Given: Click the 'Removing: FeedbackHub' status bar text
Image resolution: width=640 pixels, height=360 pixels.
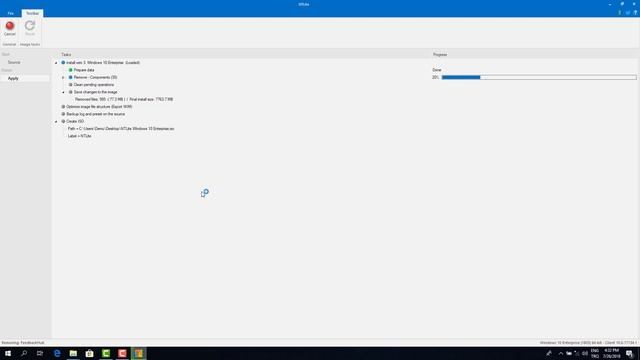Looking at the screenshot, I should click(23, 343).
